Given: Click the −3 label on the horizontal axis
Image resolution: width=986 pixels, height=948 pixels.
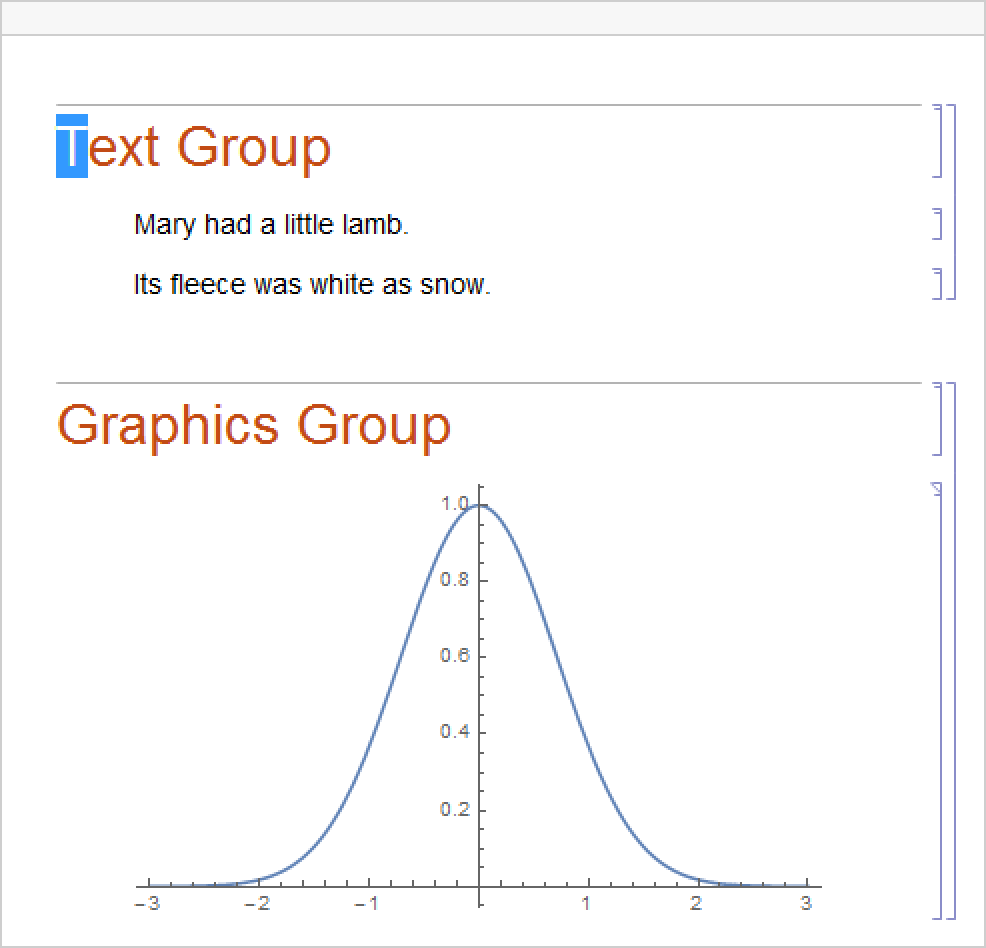Looking at the screenshot, I should (x=147, y=904).
